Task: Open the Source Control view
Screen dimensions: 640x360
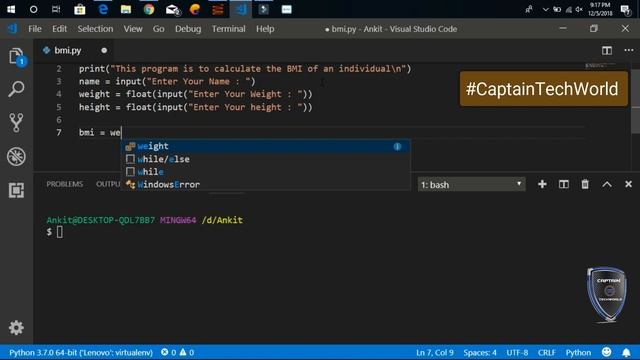Action: pyautogui.click(x=16, y=122)
